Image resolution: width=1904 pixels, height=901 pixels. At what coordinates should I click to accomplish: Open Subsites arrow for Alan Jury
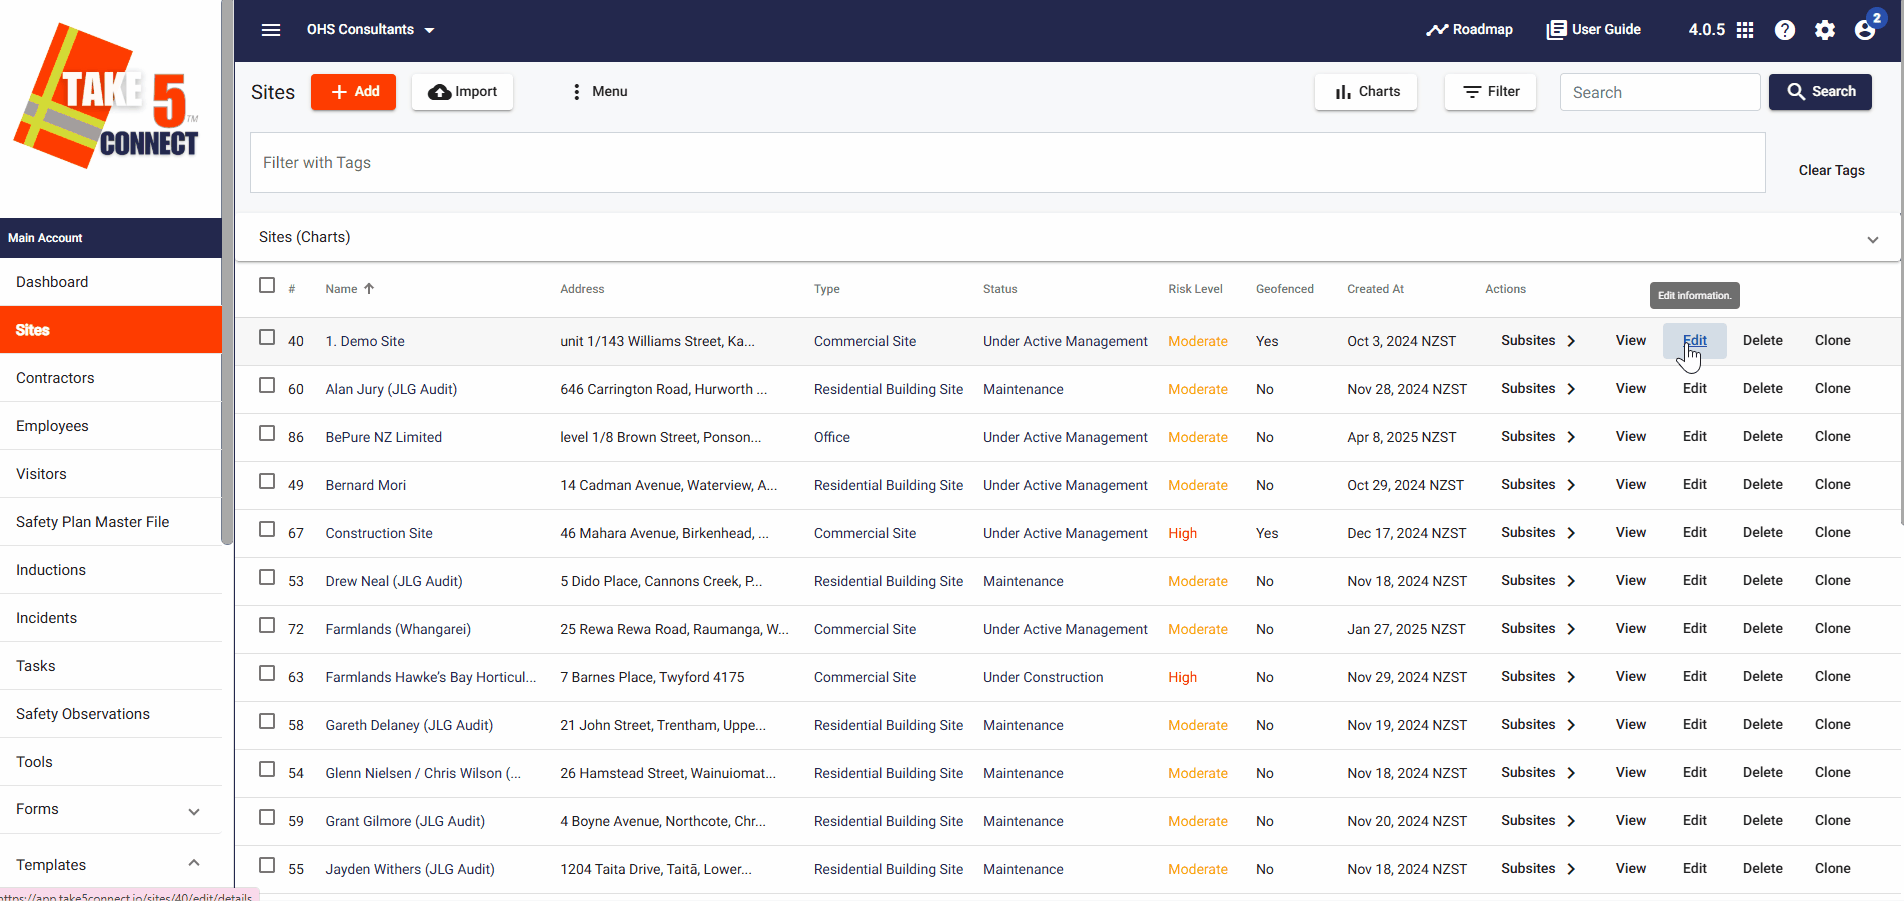(1571, 389)
